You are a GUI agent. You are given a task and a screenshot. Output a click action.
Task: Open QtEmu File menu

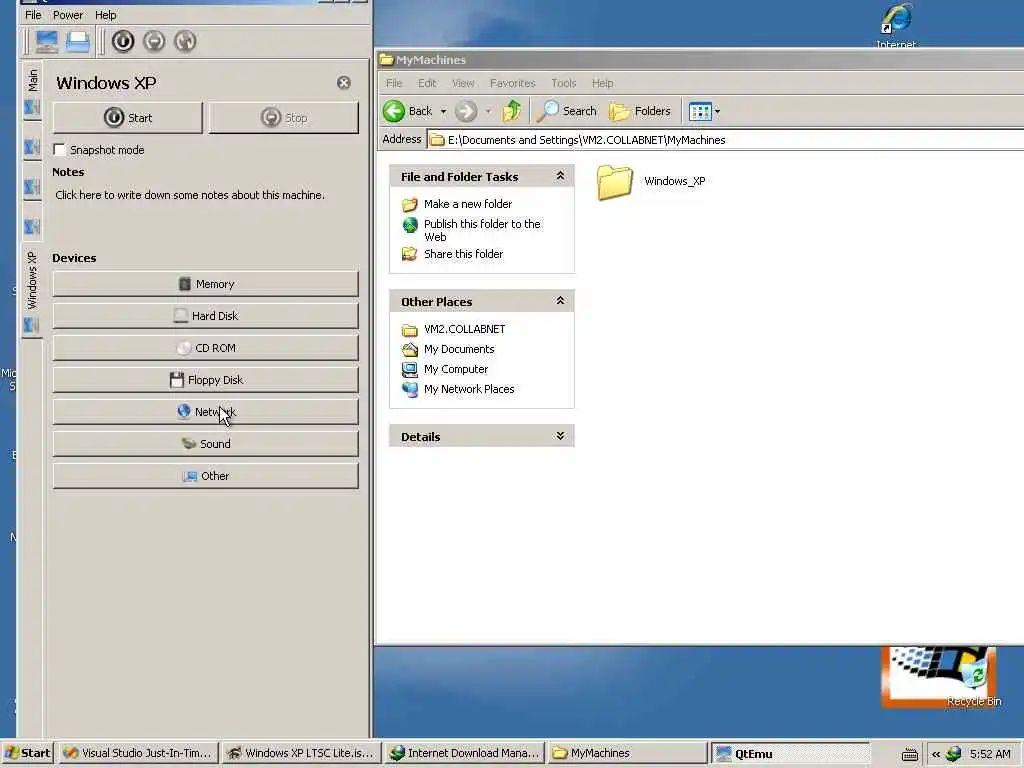[x=33, y=15]
